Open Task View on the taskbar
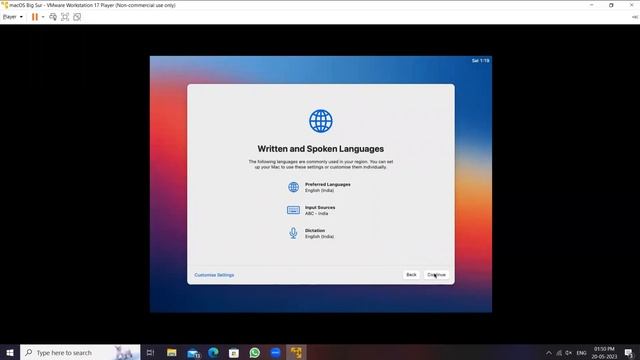This screenshot has height=360, width=640. (x=150, y=352)
